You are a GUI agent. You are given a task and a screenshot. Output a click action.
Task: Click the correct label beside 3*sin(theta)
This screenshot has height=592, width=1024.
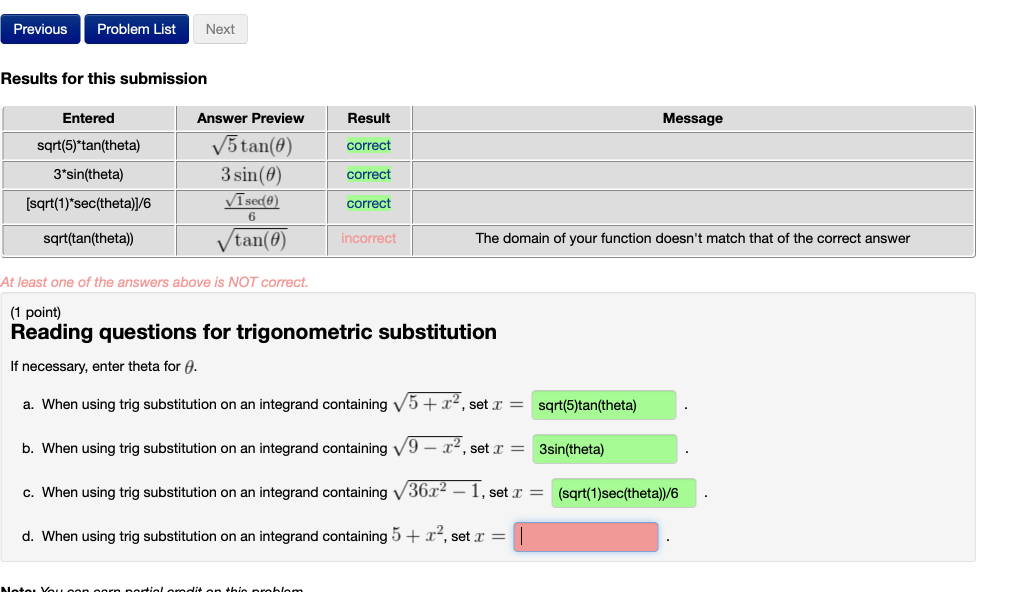click(x=368, y=174)
